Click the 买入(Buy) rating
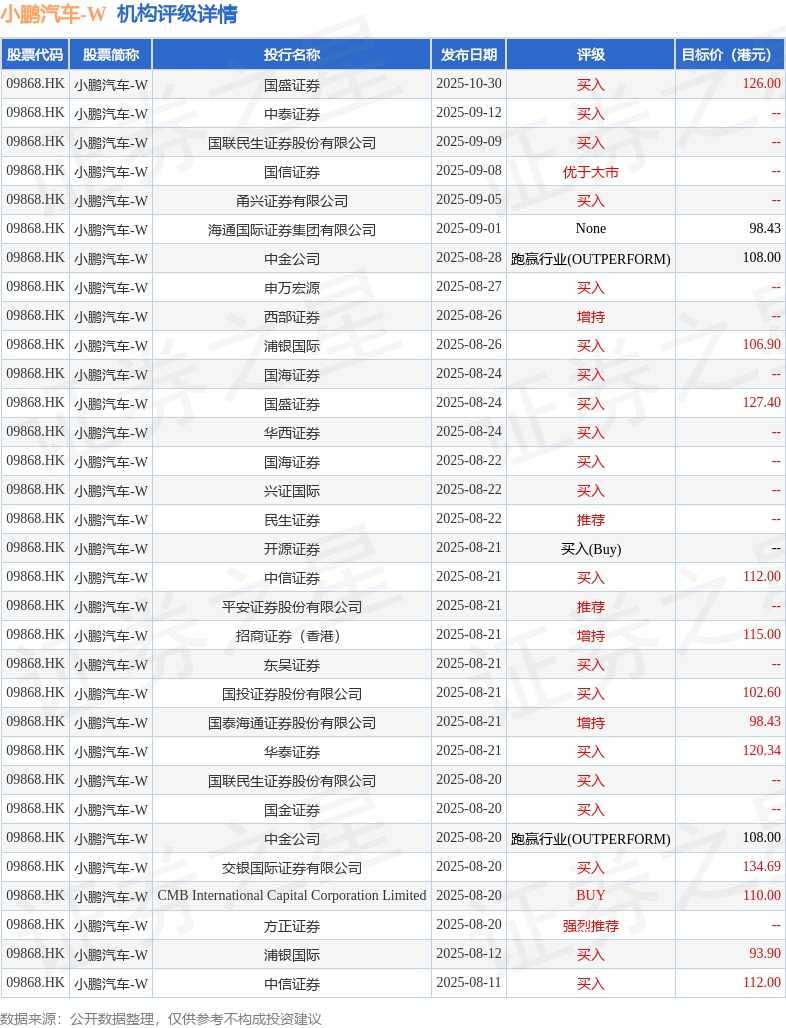786x1028 pixels. pos(591,549)
